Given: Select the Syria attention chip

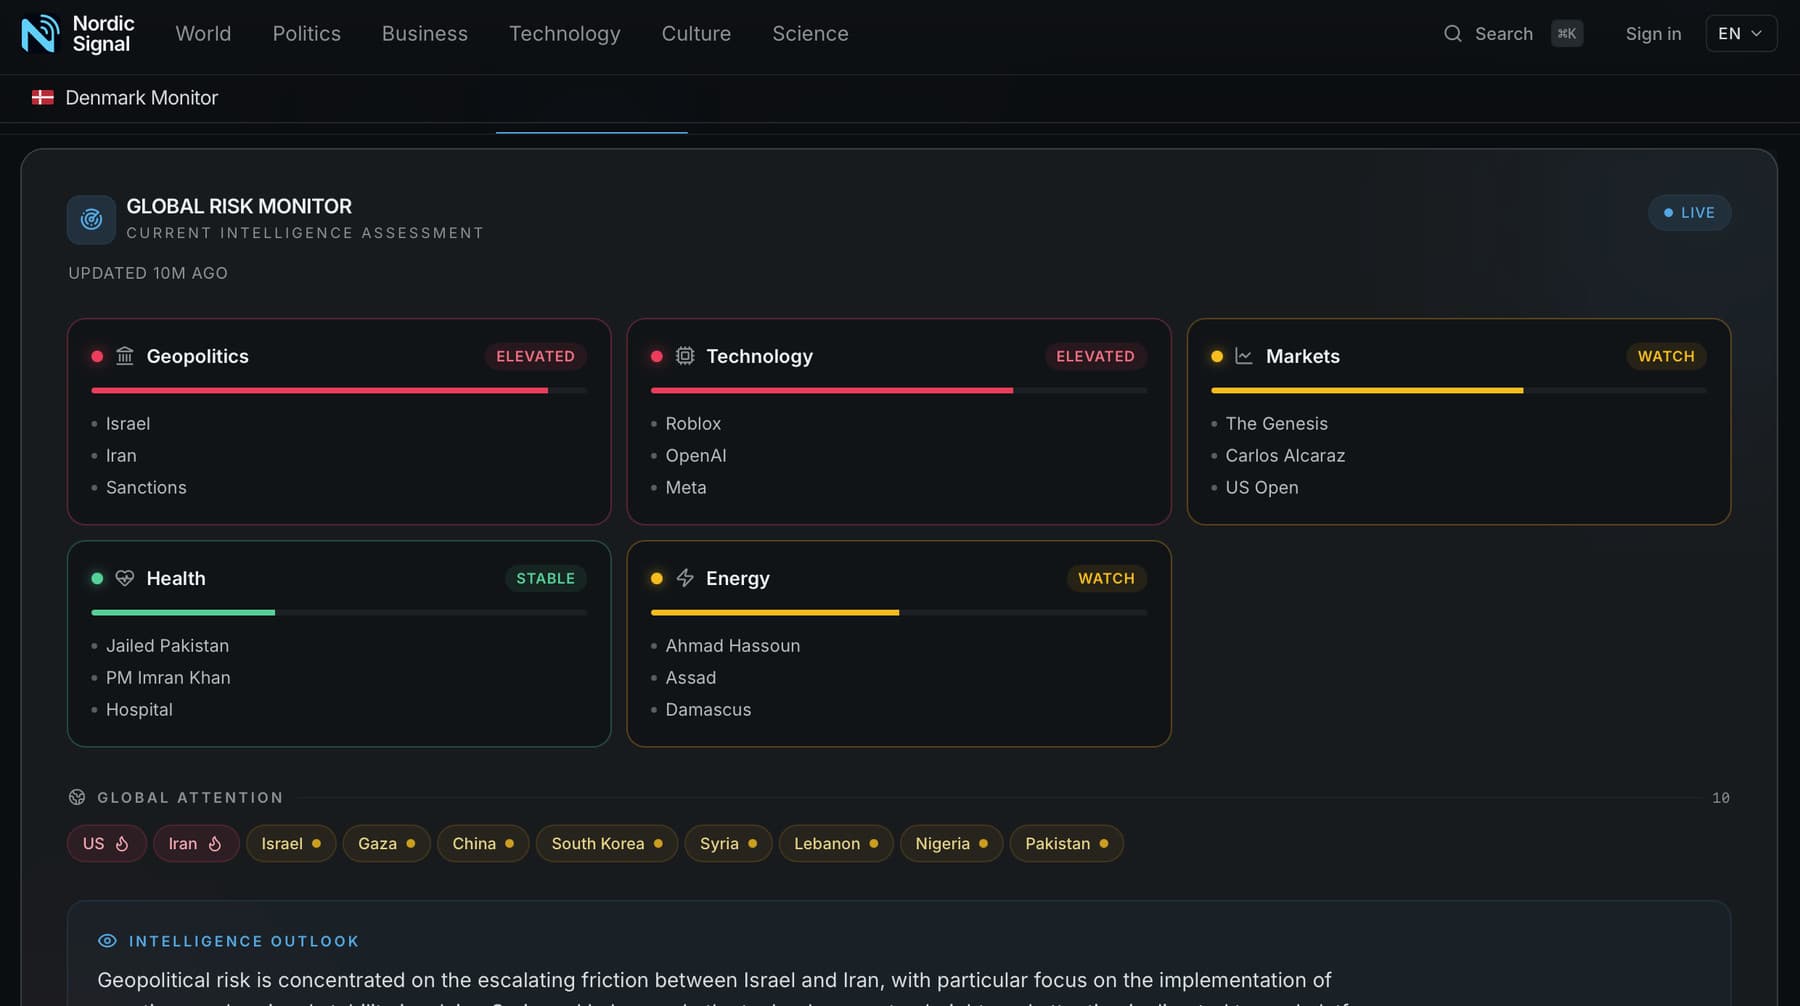Looking at the screenshot, I should tap(728, 844).
